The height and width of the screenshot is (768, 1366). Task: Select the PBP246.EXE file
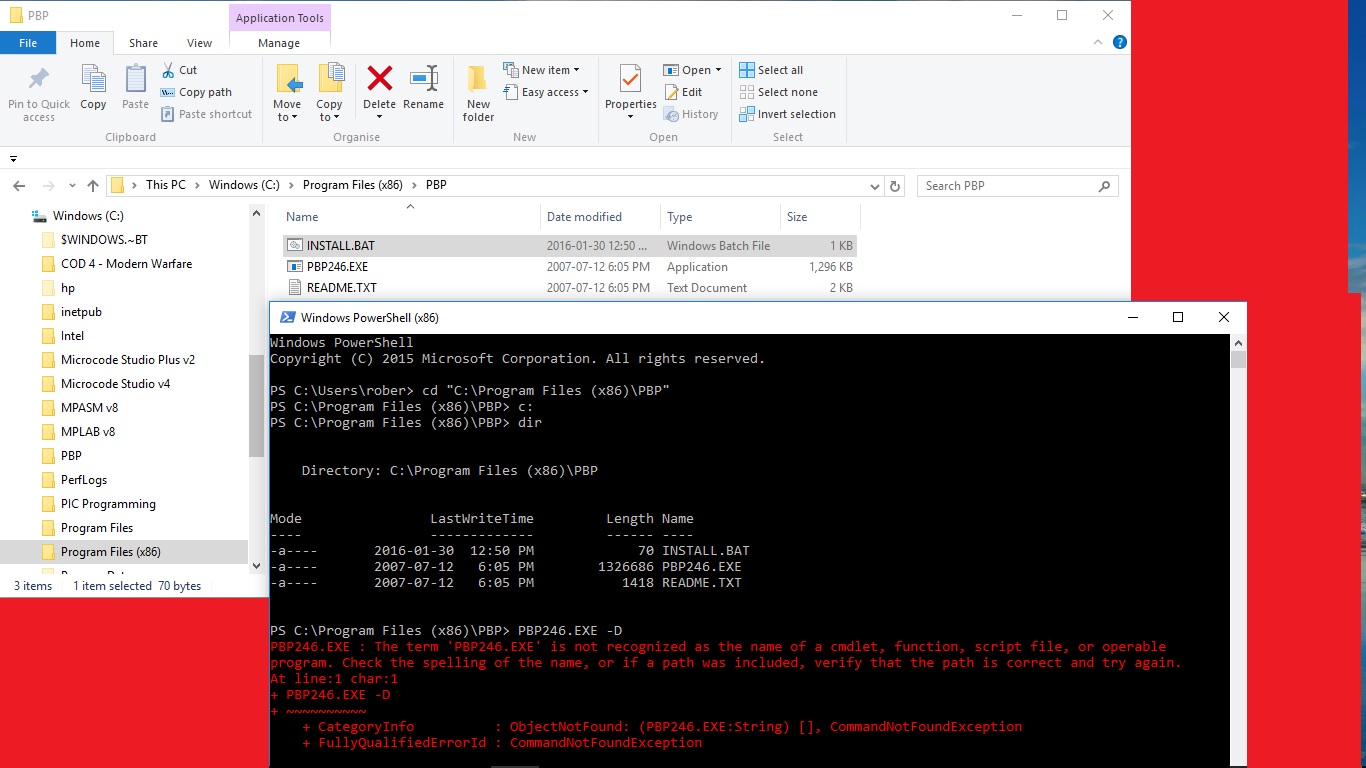(337, 267)
